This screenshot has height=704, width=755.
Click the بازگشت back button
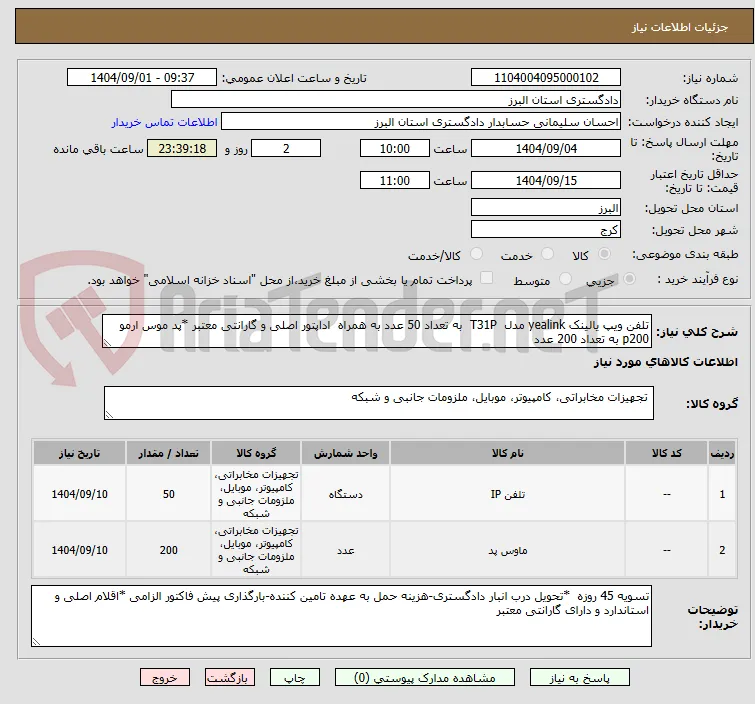[230, 678]
